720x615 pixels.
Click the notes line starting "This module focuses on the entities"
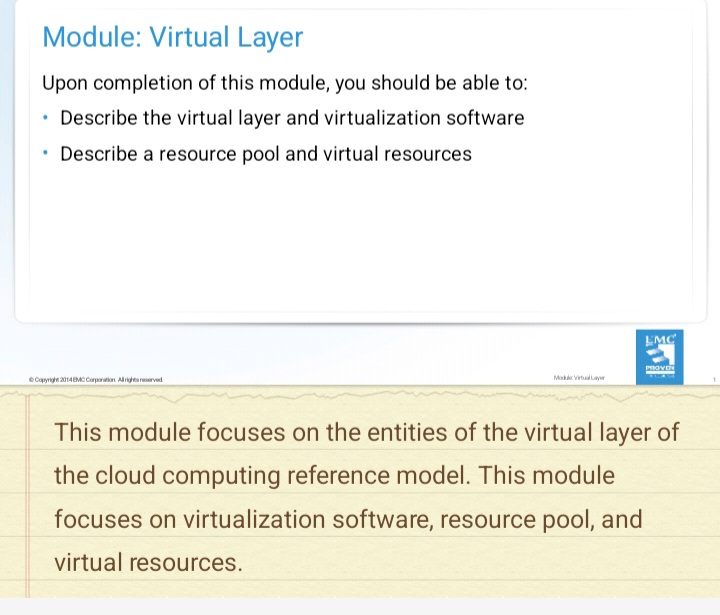click(x=366, y=432)
